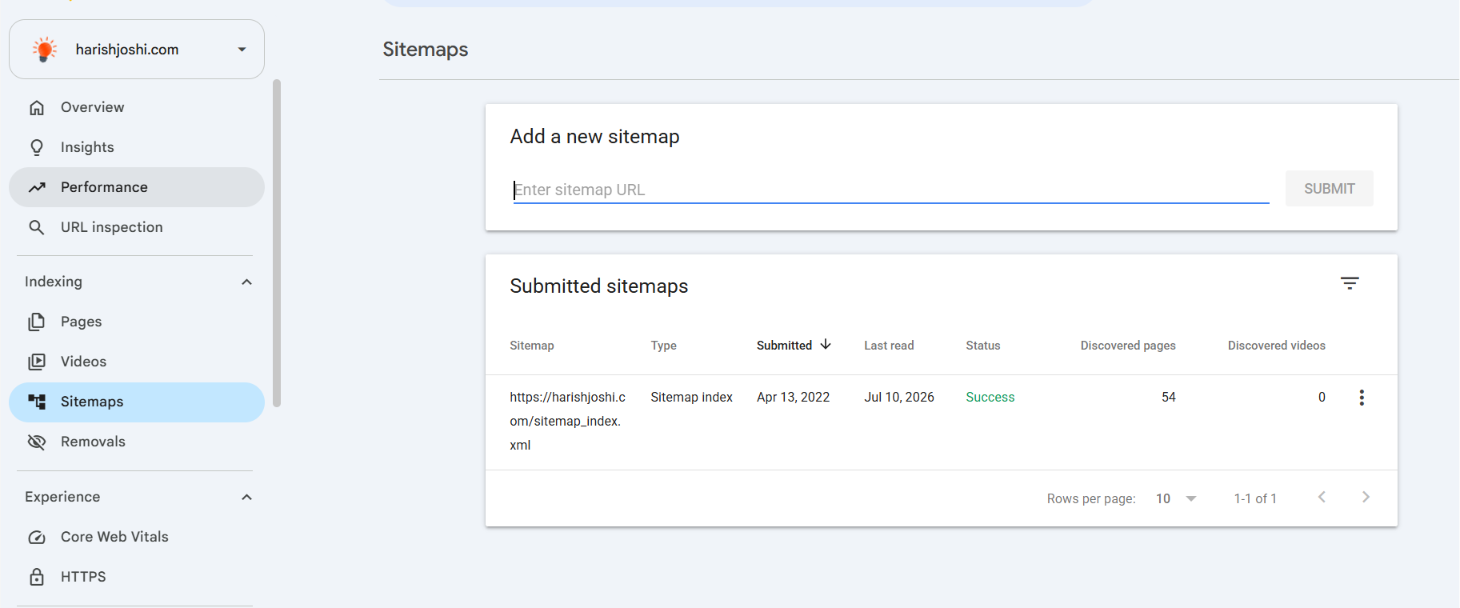Open the Rows per page dropdown
The width and height of the screenshot is (1460, 608).
[1176, 498]
